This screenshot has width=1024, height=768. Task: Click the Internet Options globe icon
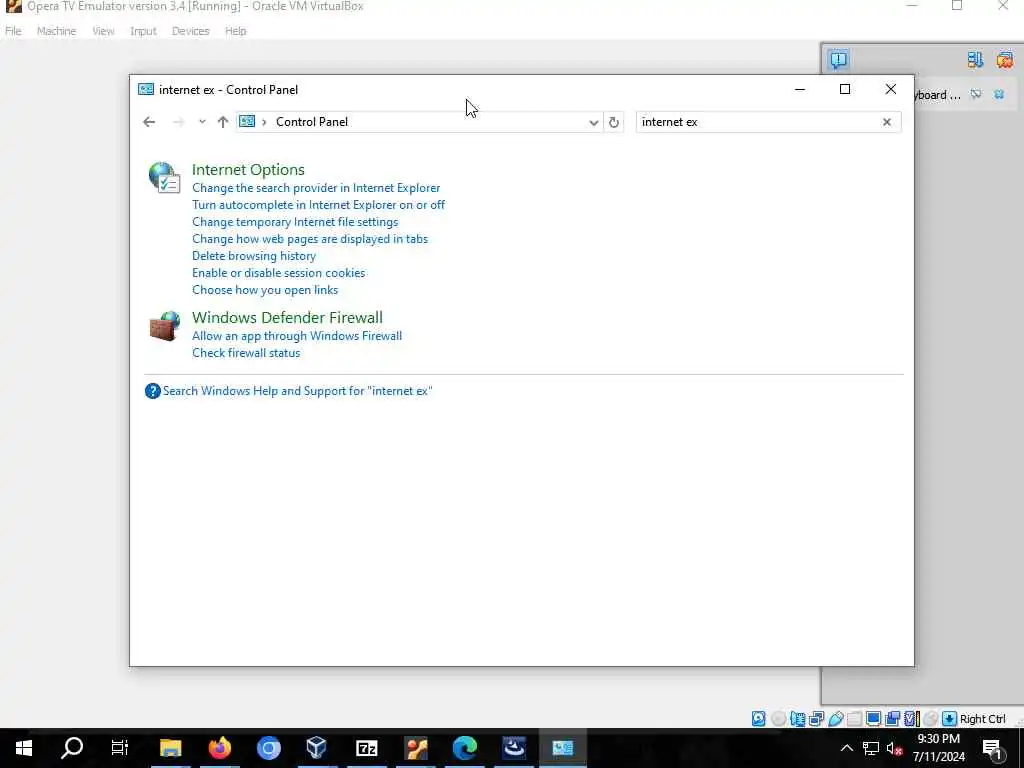164,177
